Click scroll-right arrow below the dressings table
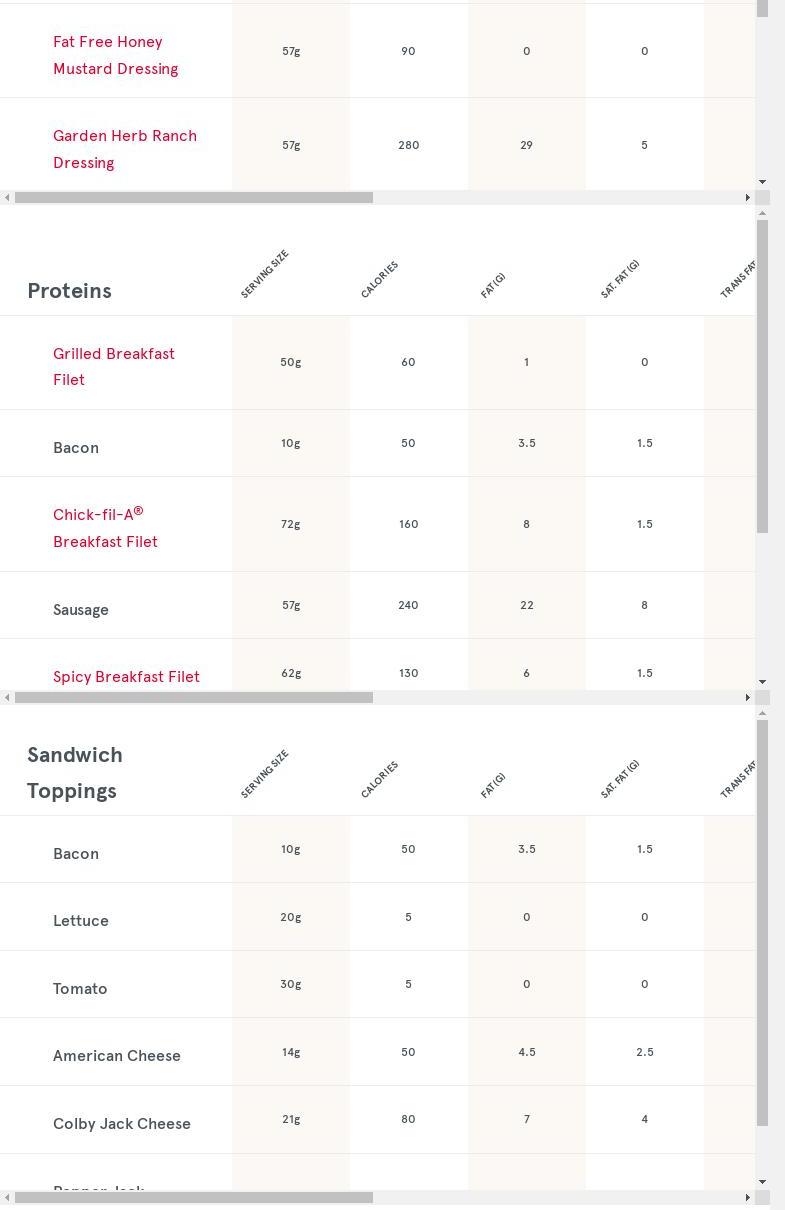This screenshot has width=785, height=1210. tap(747, 198)
